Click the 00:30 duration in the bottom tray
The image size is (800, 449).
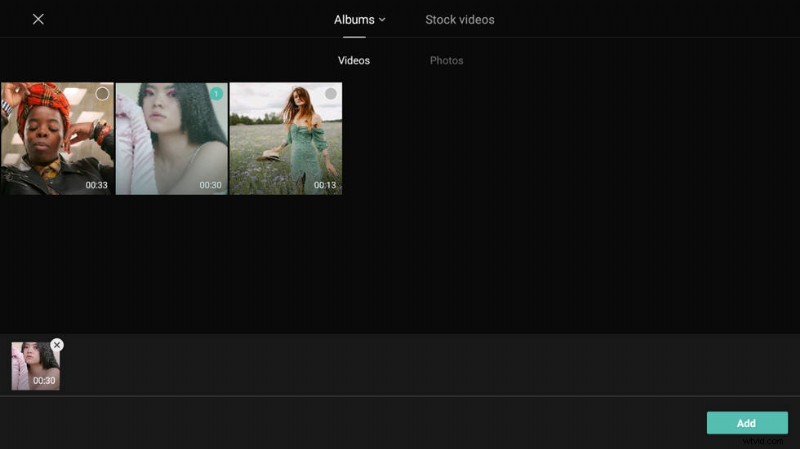tap(44, 381)
